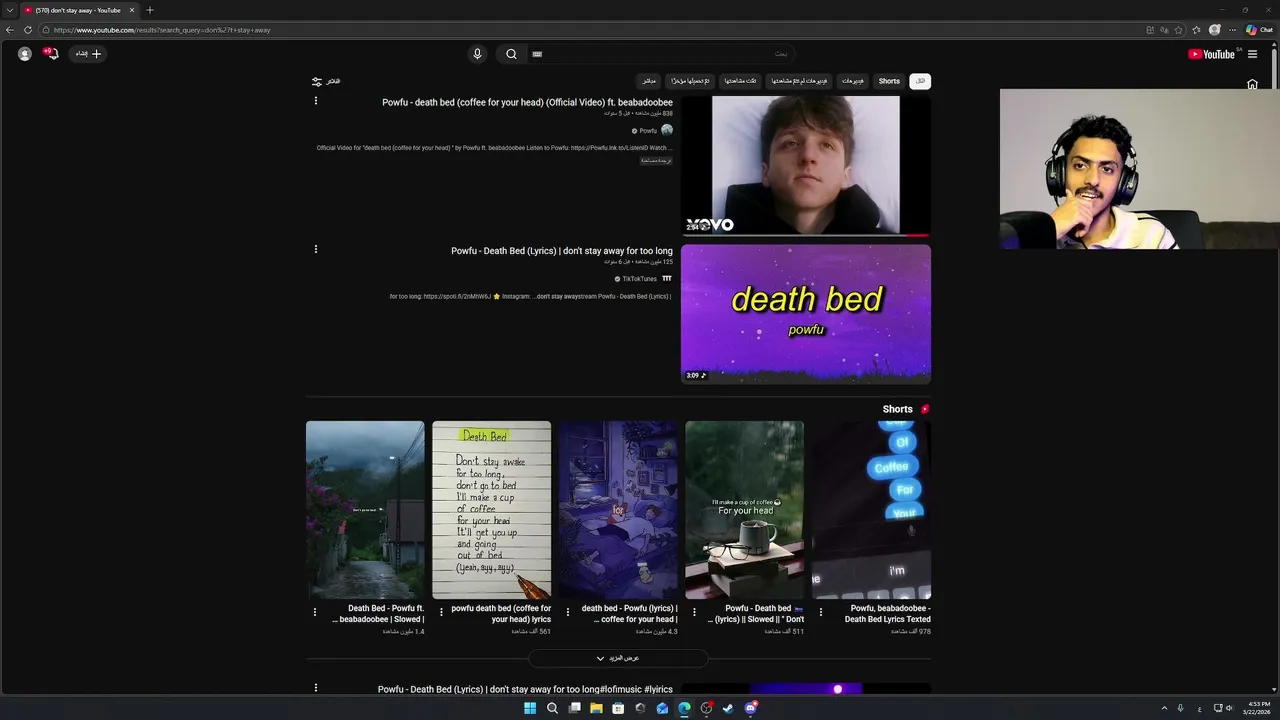Open menu for 'death bed - Powfu (lyrics)' Short
This screenshot has height=720, width=1280.
(x=568, y=612)
